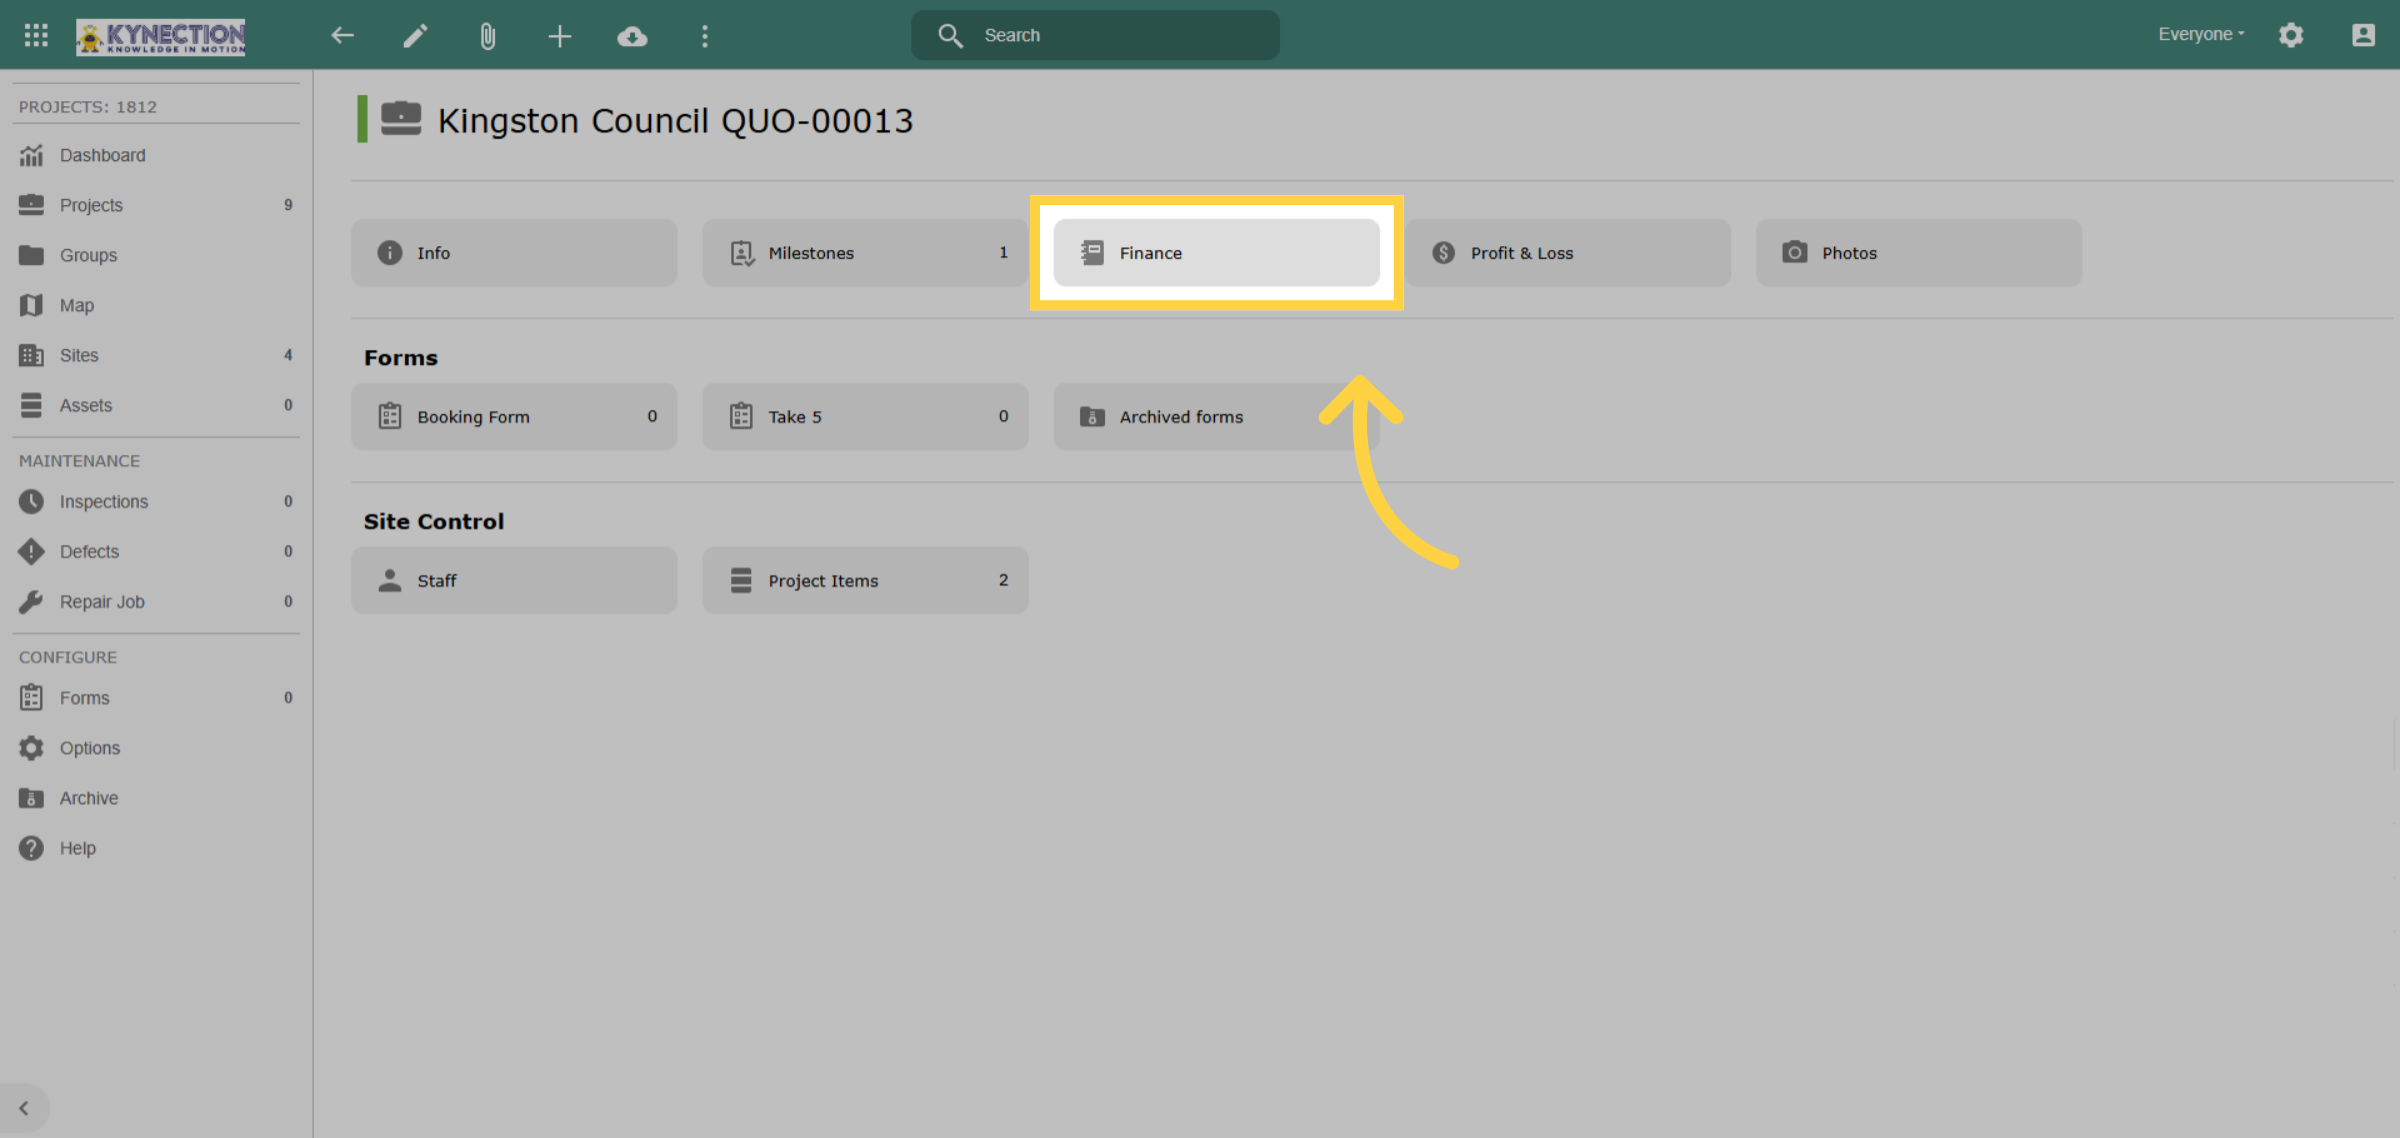Viewport: 2400px width, 1138px height.
Task: Click the Kynection logo
Action: (161, 37)
